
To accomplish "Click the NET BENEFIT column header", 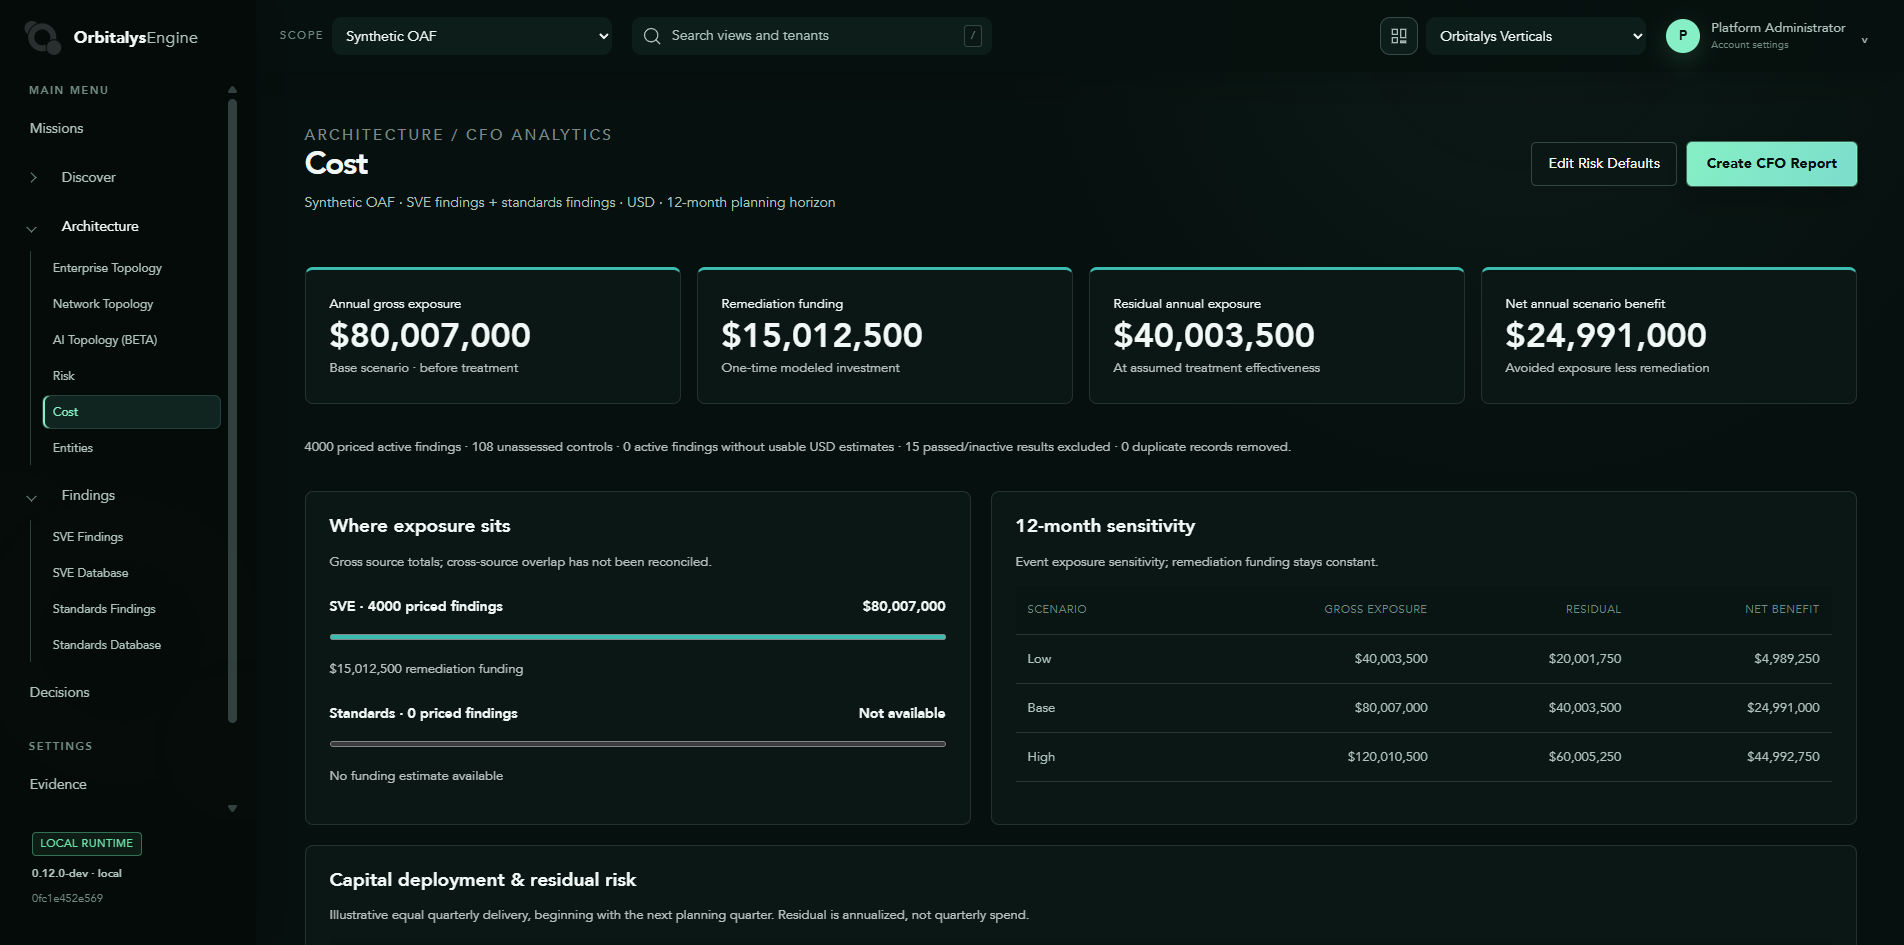I will pyautogui.click(x=1782, y=609).
